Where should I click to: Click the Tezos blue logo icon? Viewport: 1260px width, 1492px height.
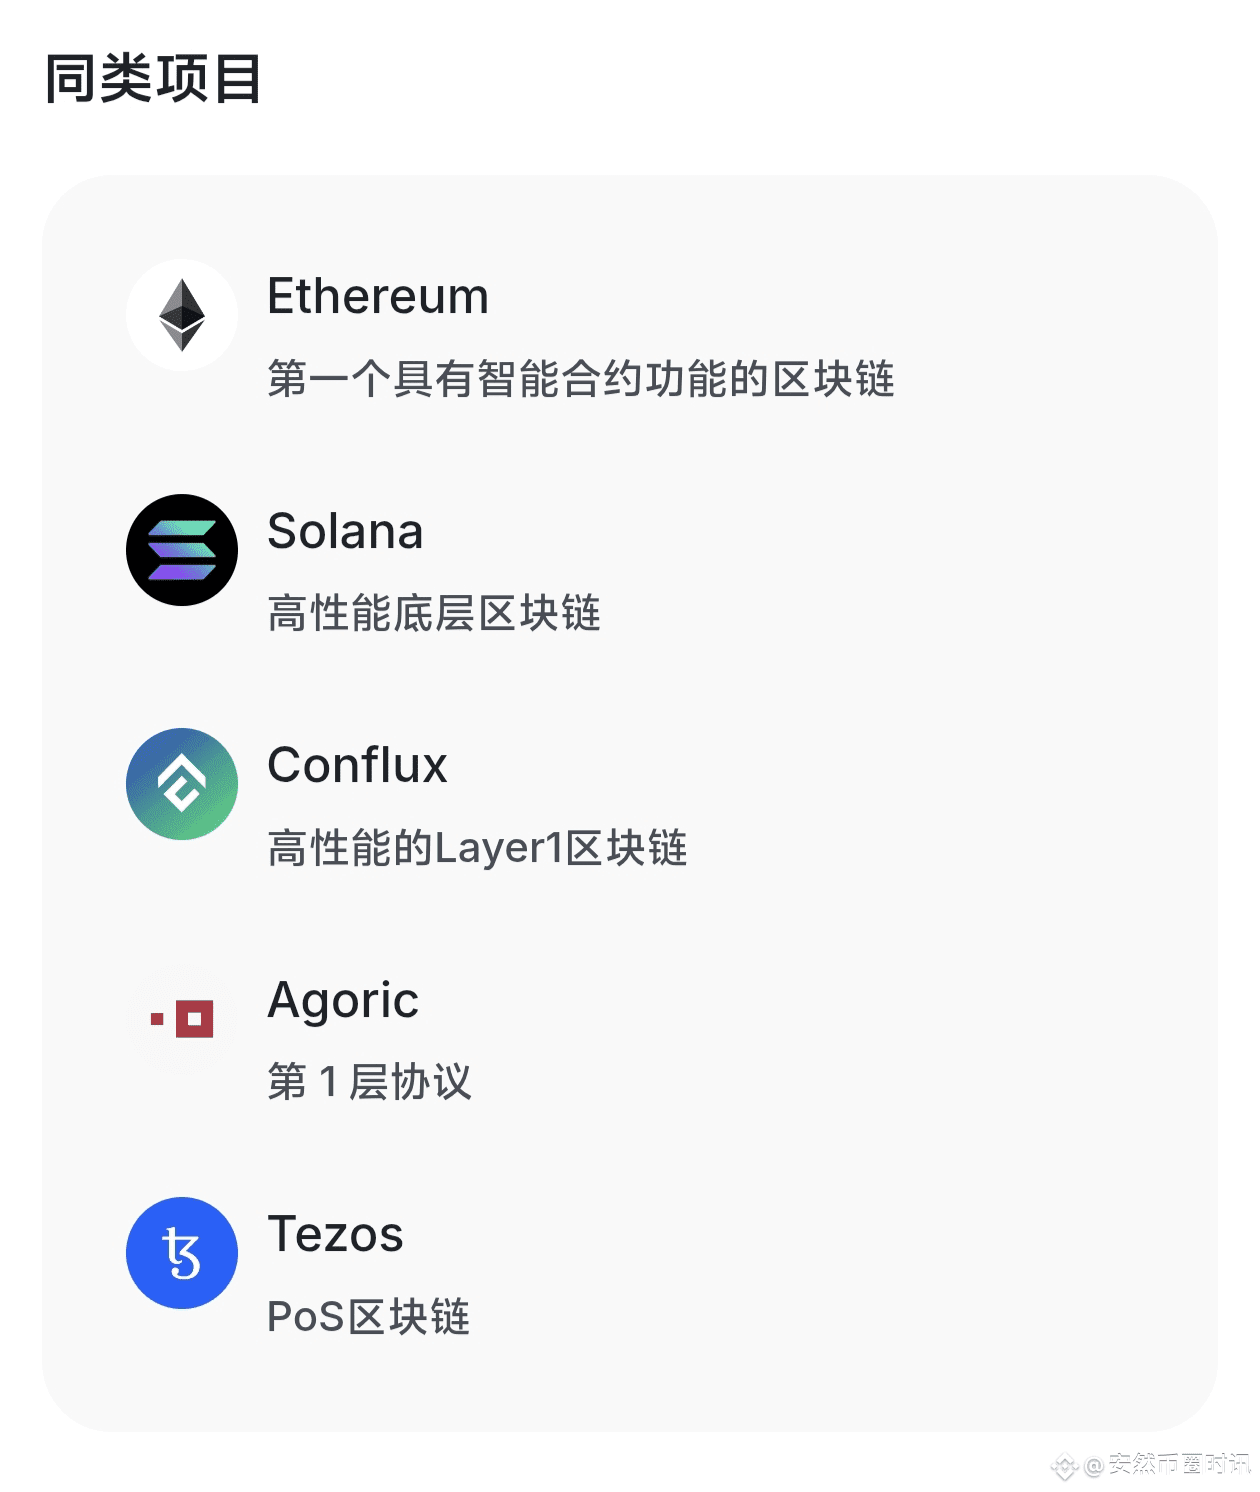click(x=182, y=1253)
